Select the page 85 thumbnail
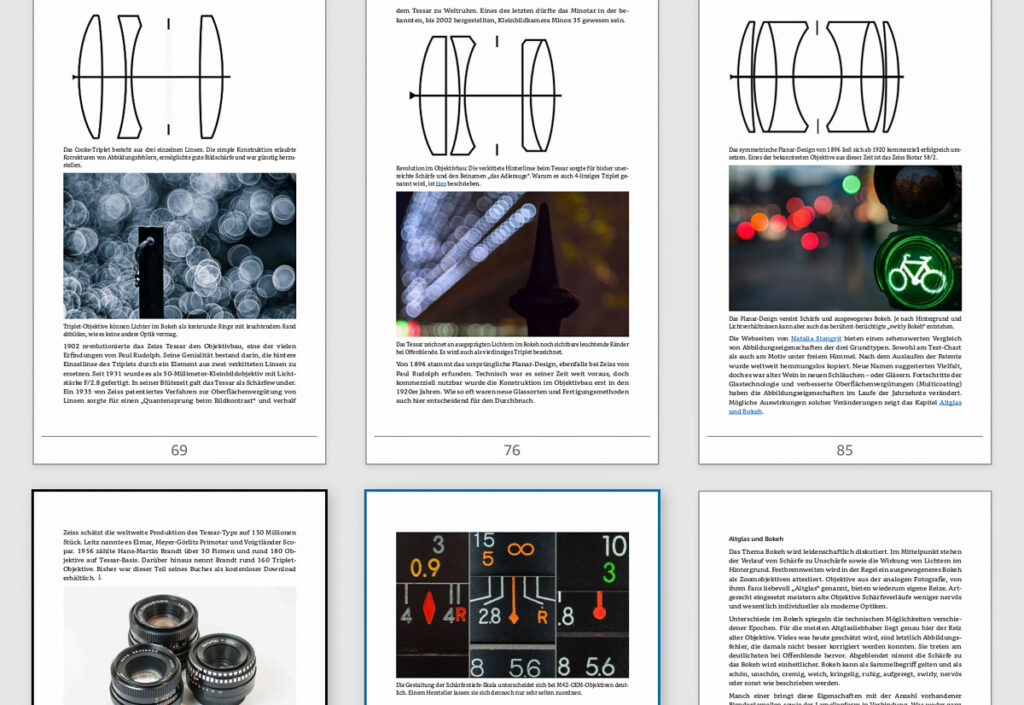 (845, 230)
